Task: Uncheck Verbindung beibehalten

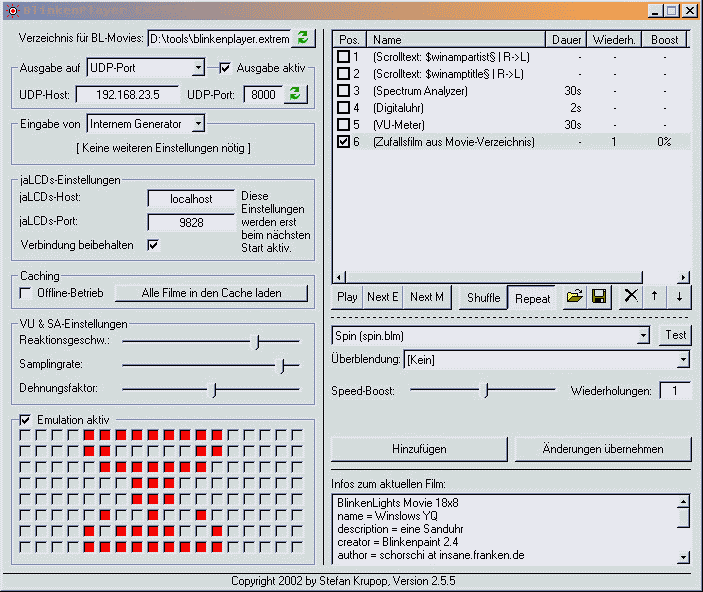Action: coord(153,245)
